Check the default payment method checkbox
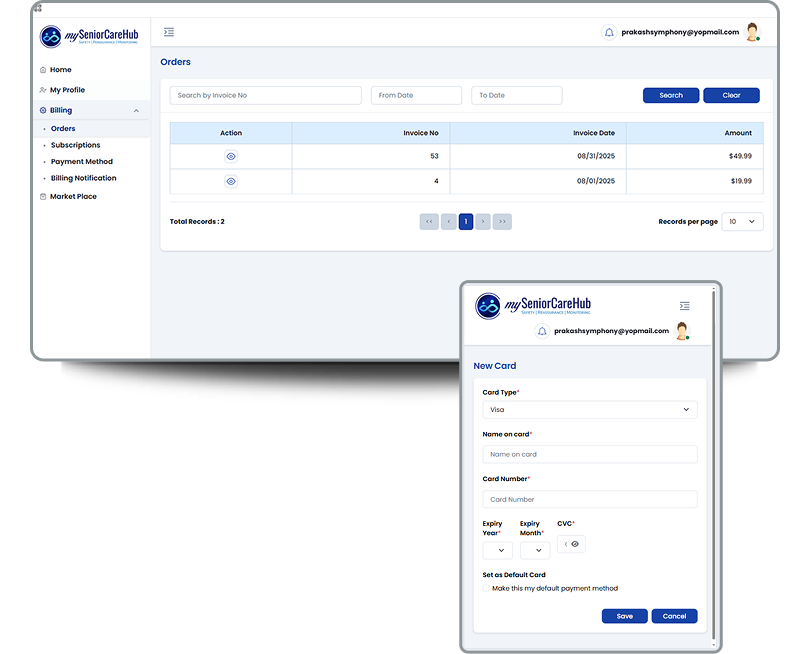The image size is (810, 654). pyautogui.click(x=486, y=588)
